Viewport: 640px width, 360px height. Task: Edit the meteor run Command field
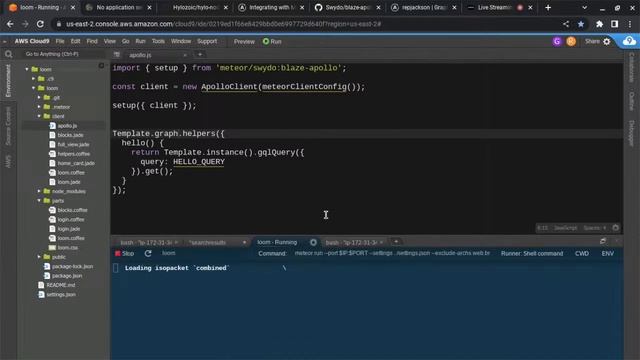tap(392, 253)
